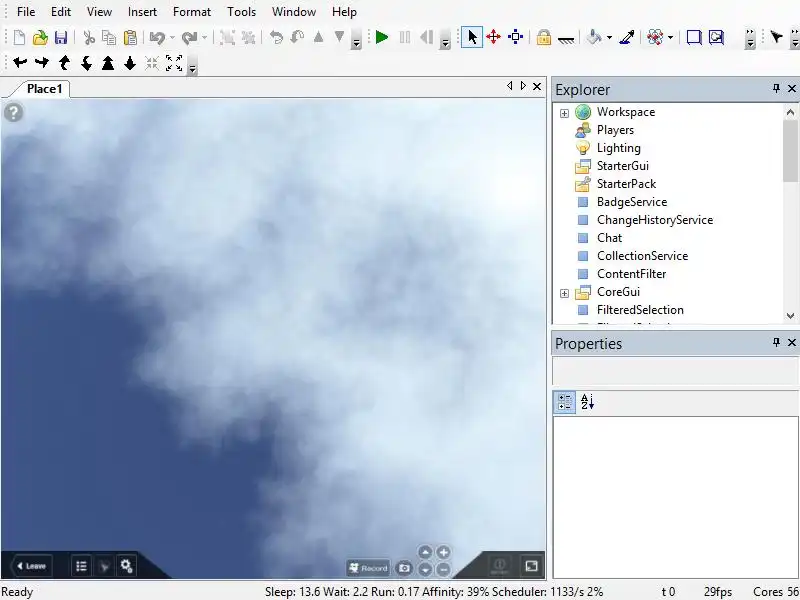Screen dimensions: 800x600
Task: Select the eyedropper Dropper tool
Action: click(627, 37)
